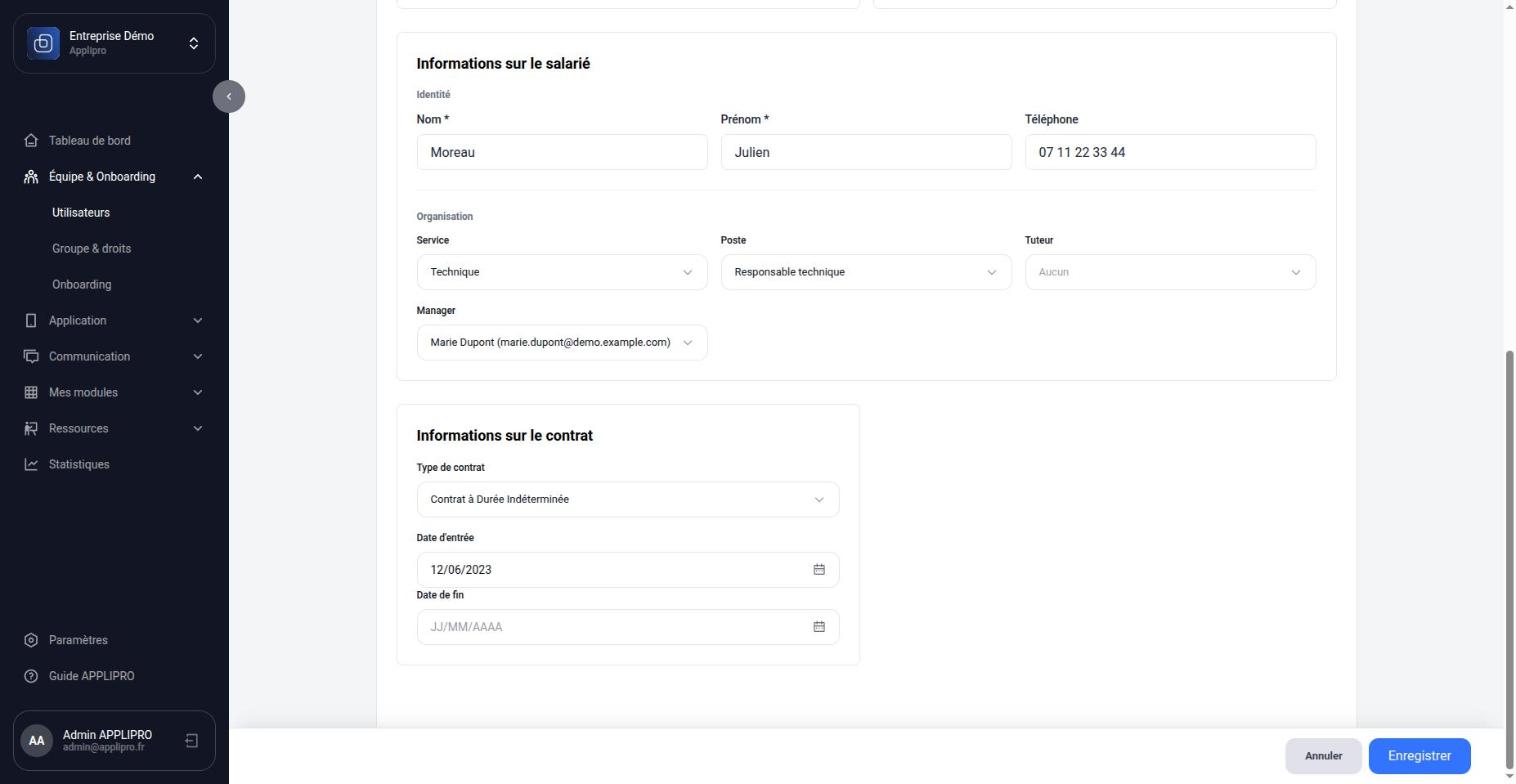Click the AA user avatar
This screenshot has height=784, width=1516.
coord(37,741)
